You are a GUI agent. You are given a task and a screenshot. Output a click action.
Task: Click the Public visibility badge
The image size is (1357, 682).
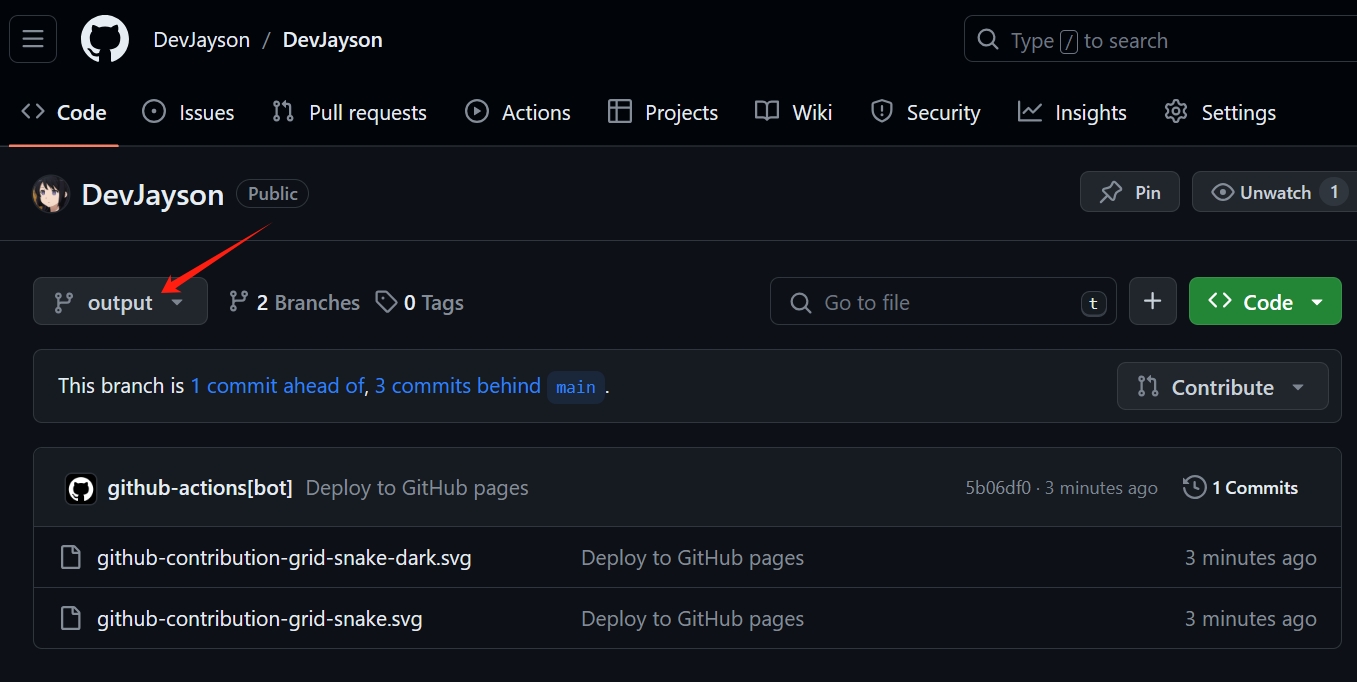pos(272,194)
